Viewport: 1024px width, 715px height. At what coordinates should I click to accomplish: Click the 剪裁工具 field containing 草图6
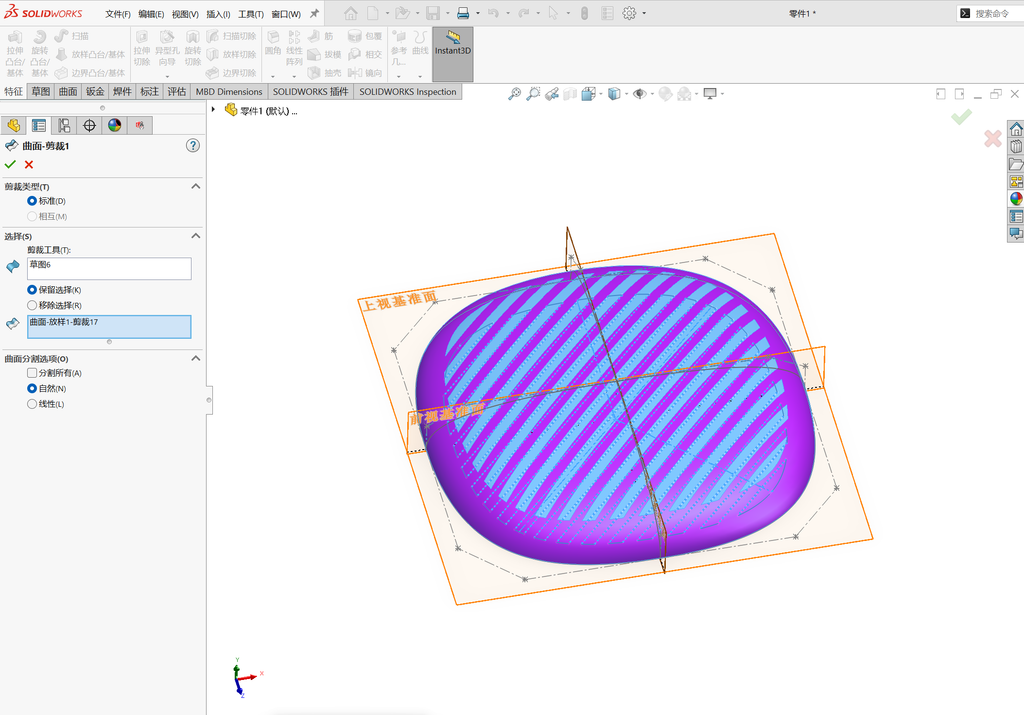coord(109,268)
